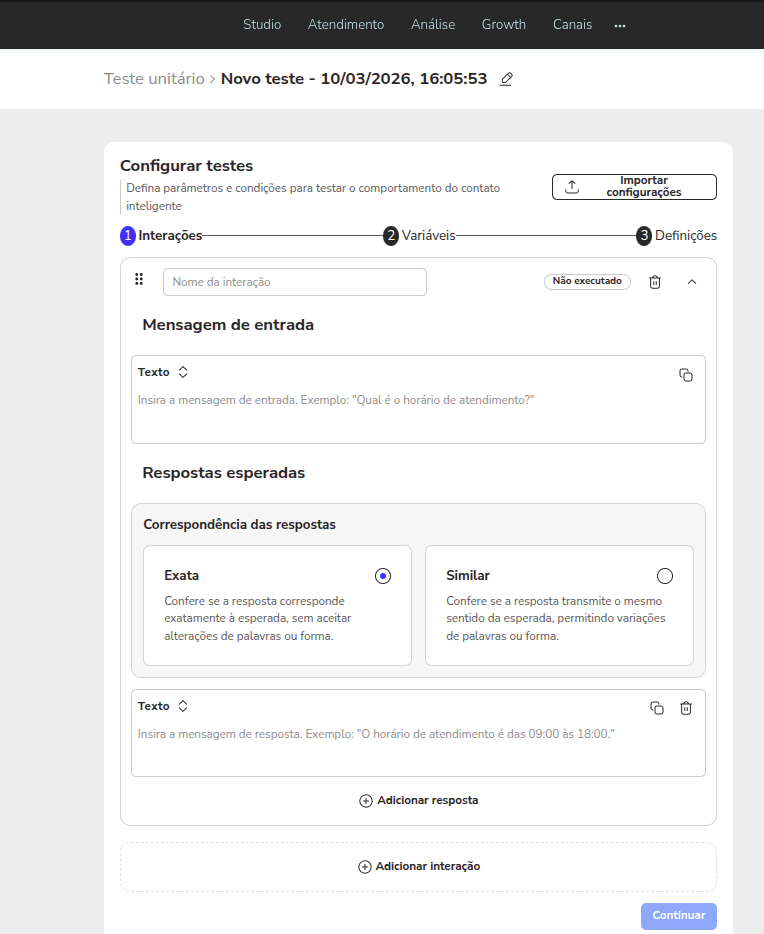Click the upload icon in Importar configurações
764x934 pixels.
point(572,187)
